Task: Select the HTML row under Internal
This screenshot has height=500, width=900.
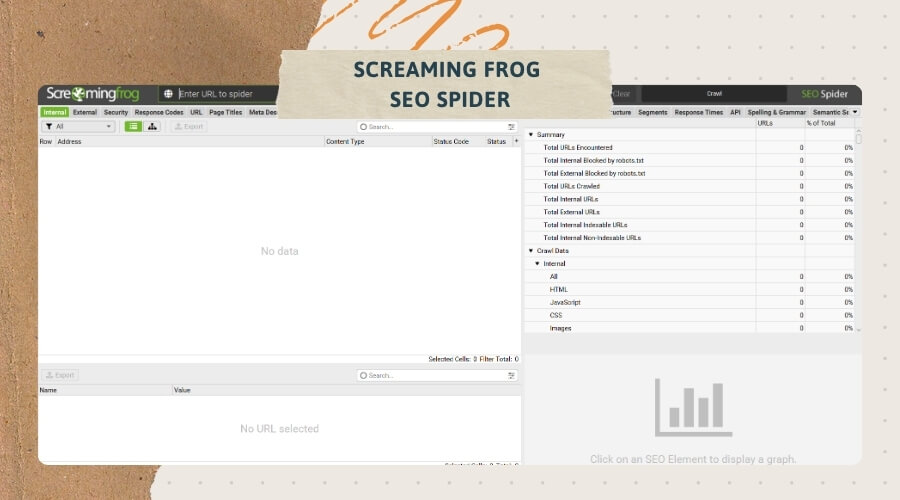Action: tap(690, 290)
